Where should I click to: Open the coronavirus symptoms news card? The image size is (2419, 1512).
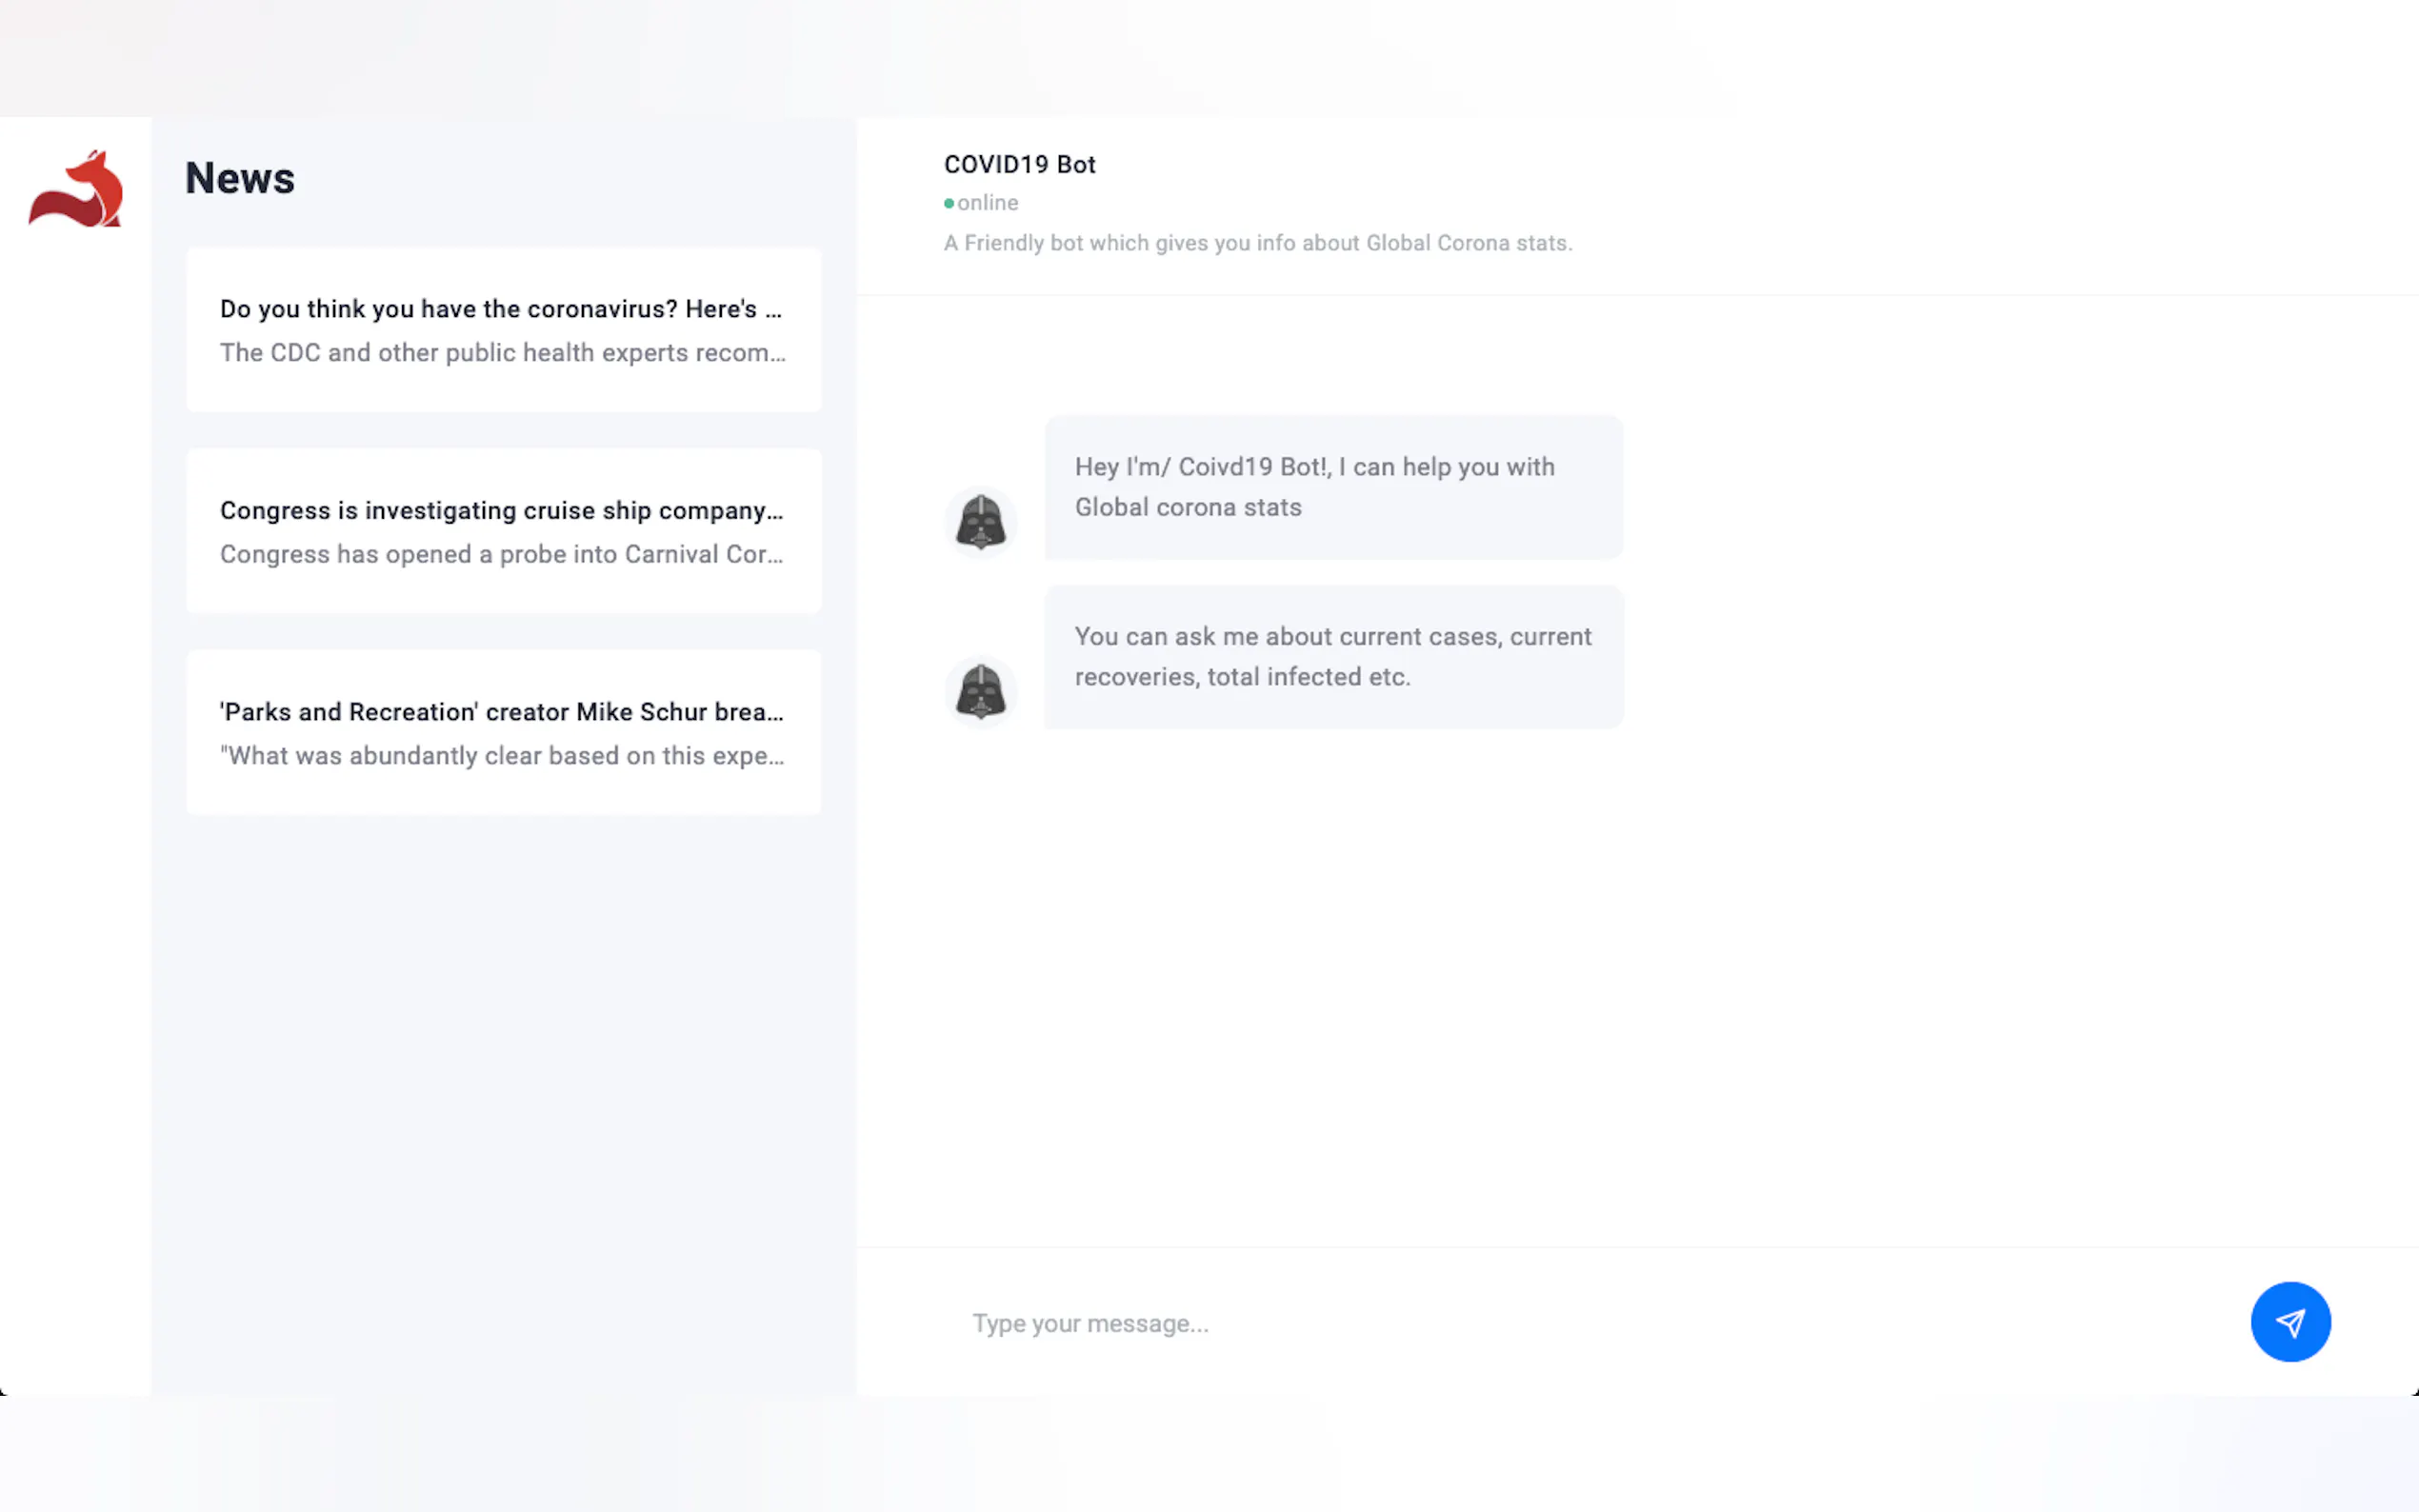tap(503, 329)
